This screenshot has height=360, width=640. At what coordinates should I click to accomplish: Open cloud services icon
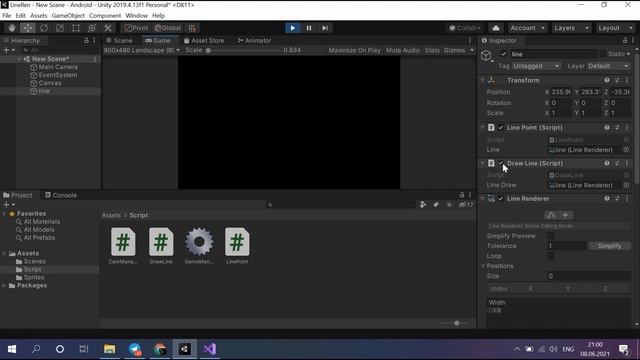point(496,28)
